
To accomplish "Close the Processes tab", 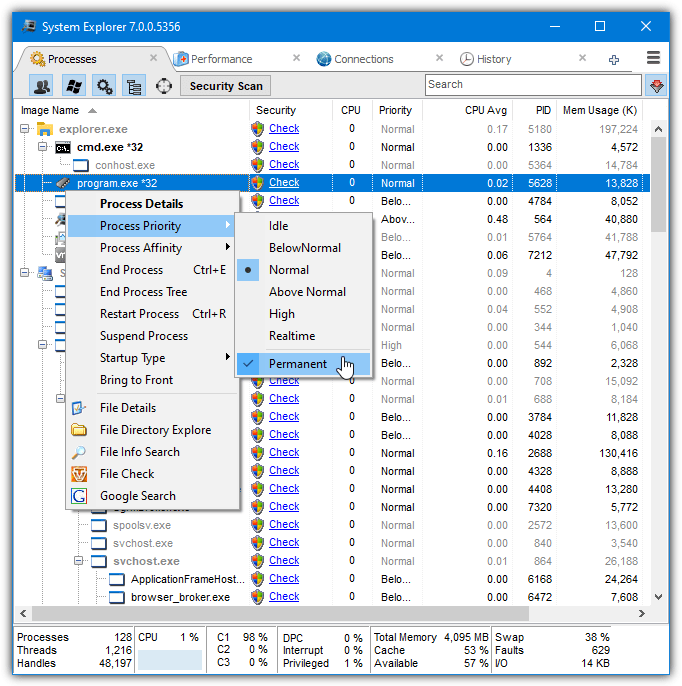I will (154, 58).
